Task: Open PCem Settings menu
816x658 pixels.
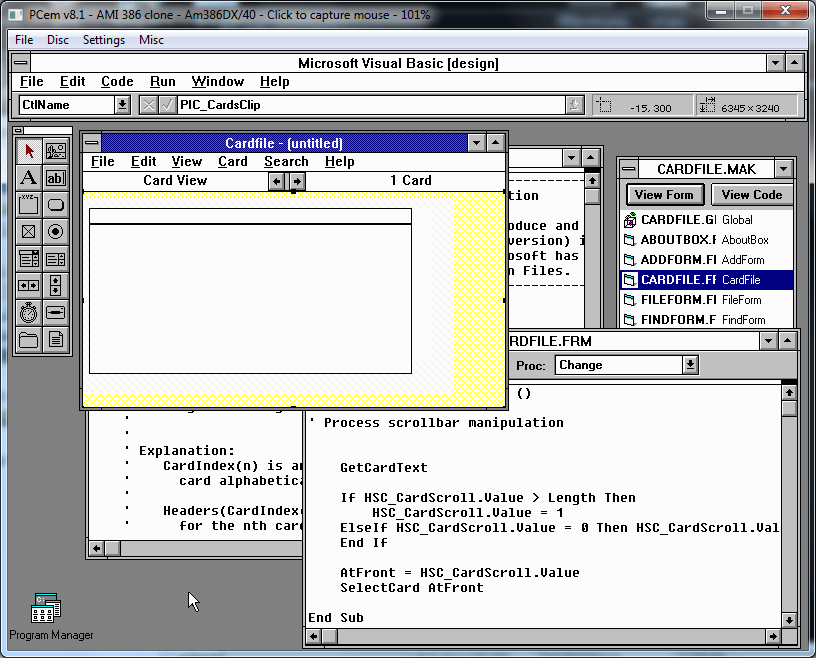Action: tap(104, 40)
